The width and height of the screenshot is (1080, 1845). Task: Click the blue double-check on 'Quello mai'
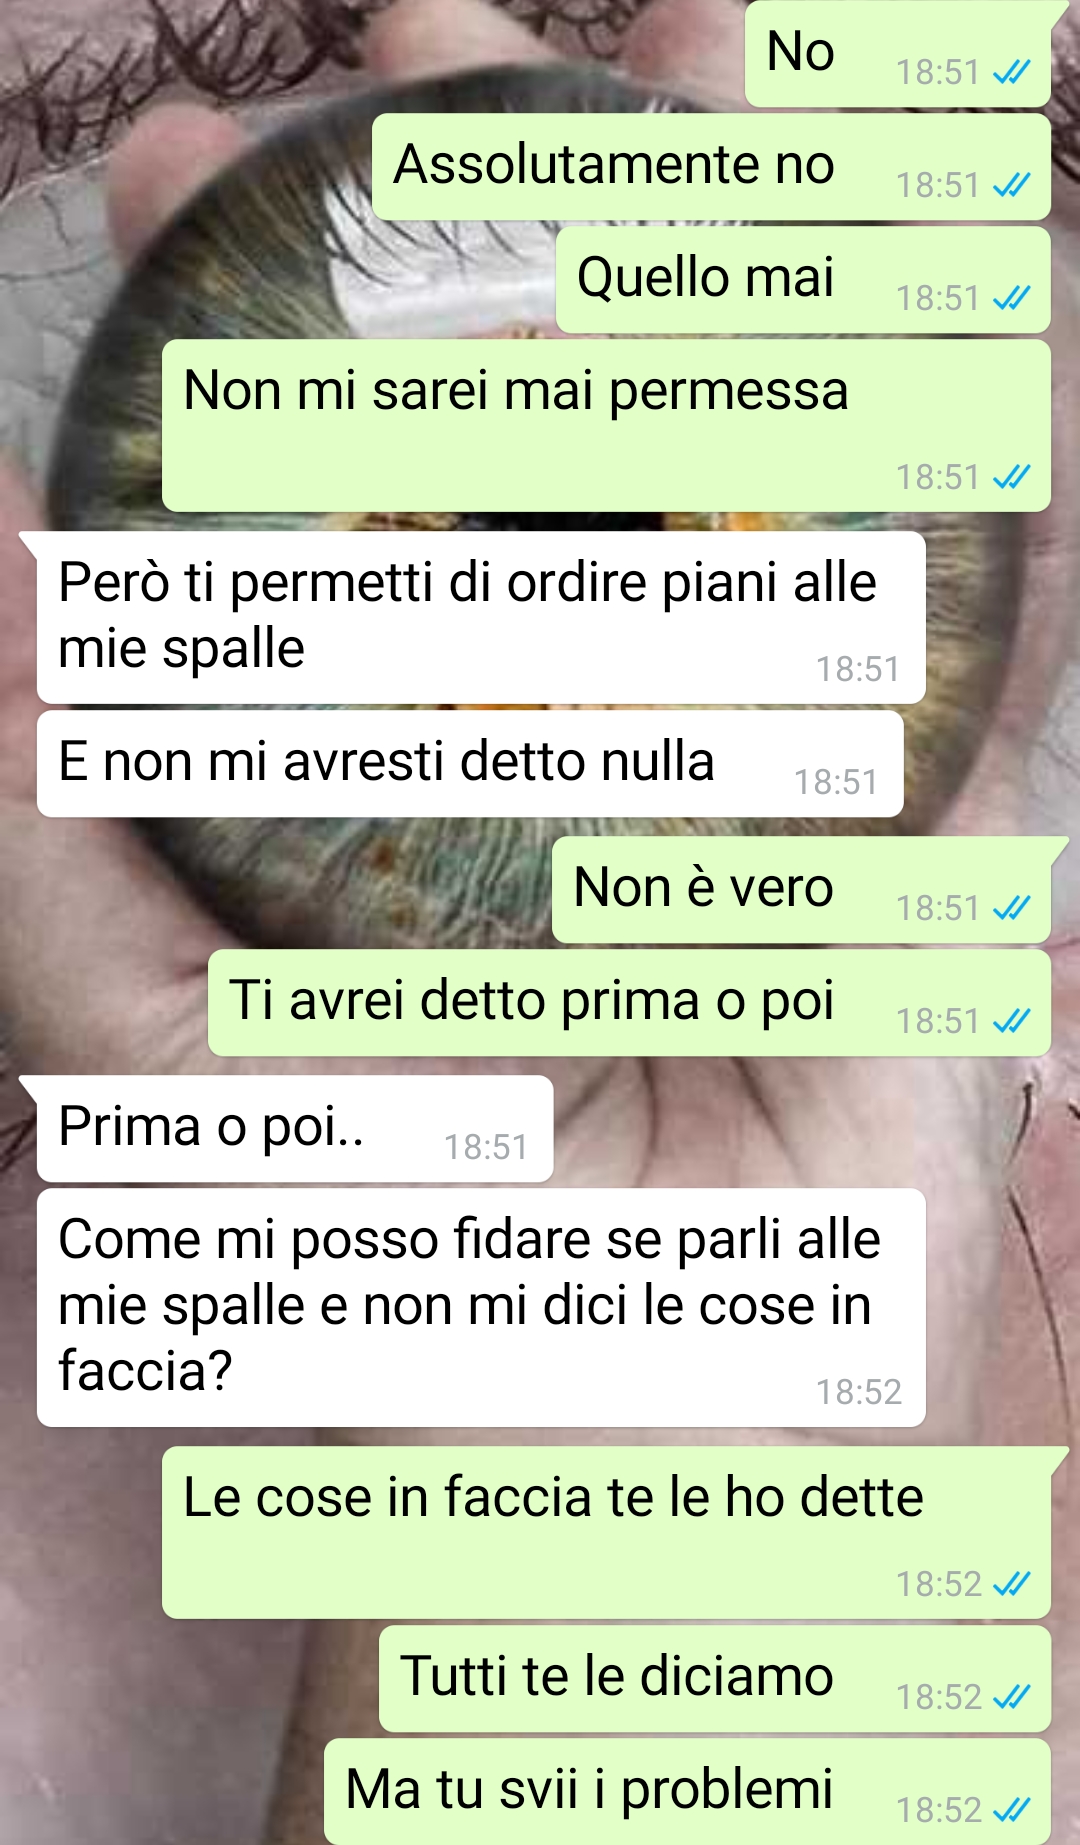(x=1011, y=299)
